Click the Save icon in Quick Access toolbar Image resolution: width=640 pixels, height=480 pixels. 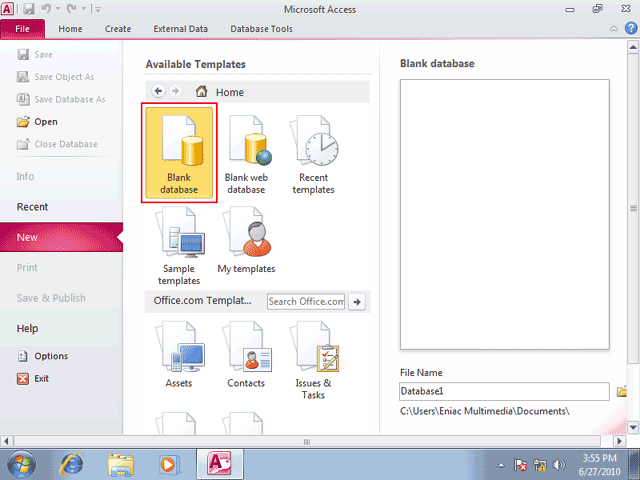(x=29, y=9)
